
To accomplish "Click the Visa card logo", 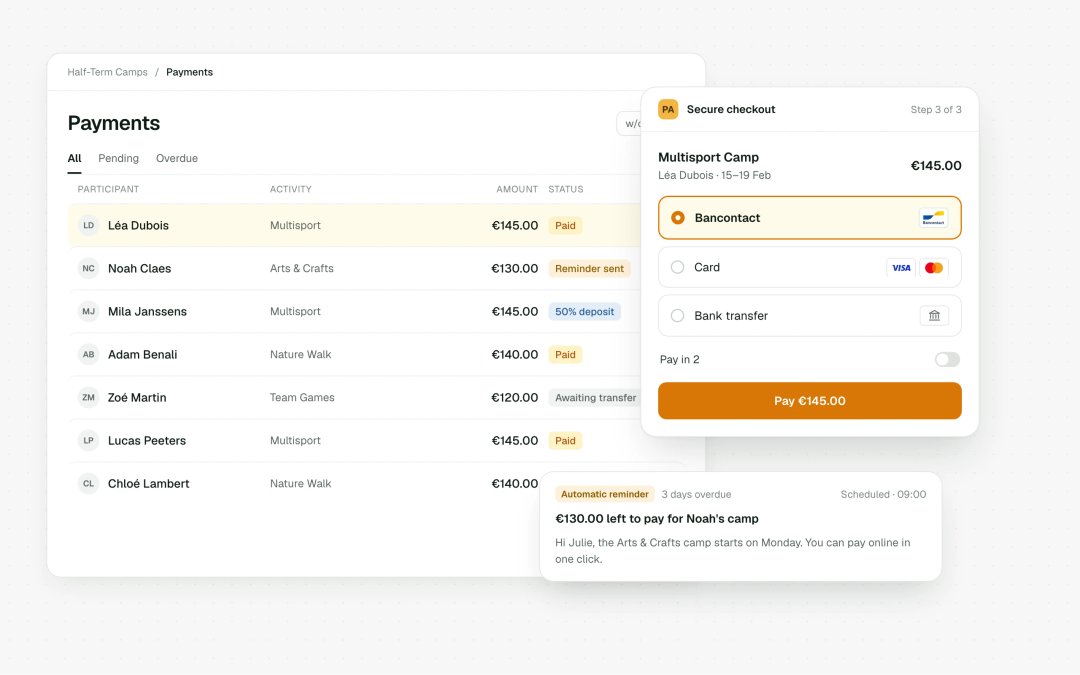I will [901, 268].
